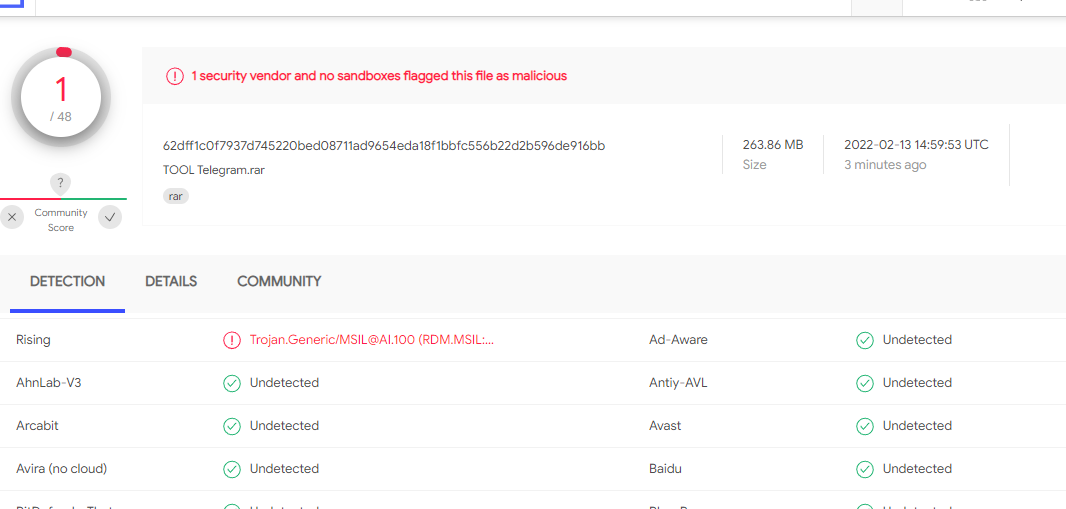Click the green check icon for Ad-Aware
Screen dimensions: 1066x509
[x=865, y=340]
